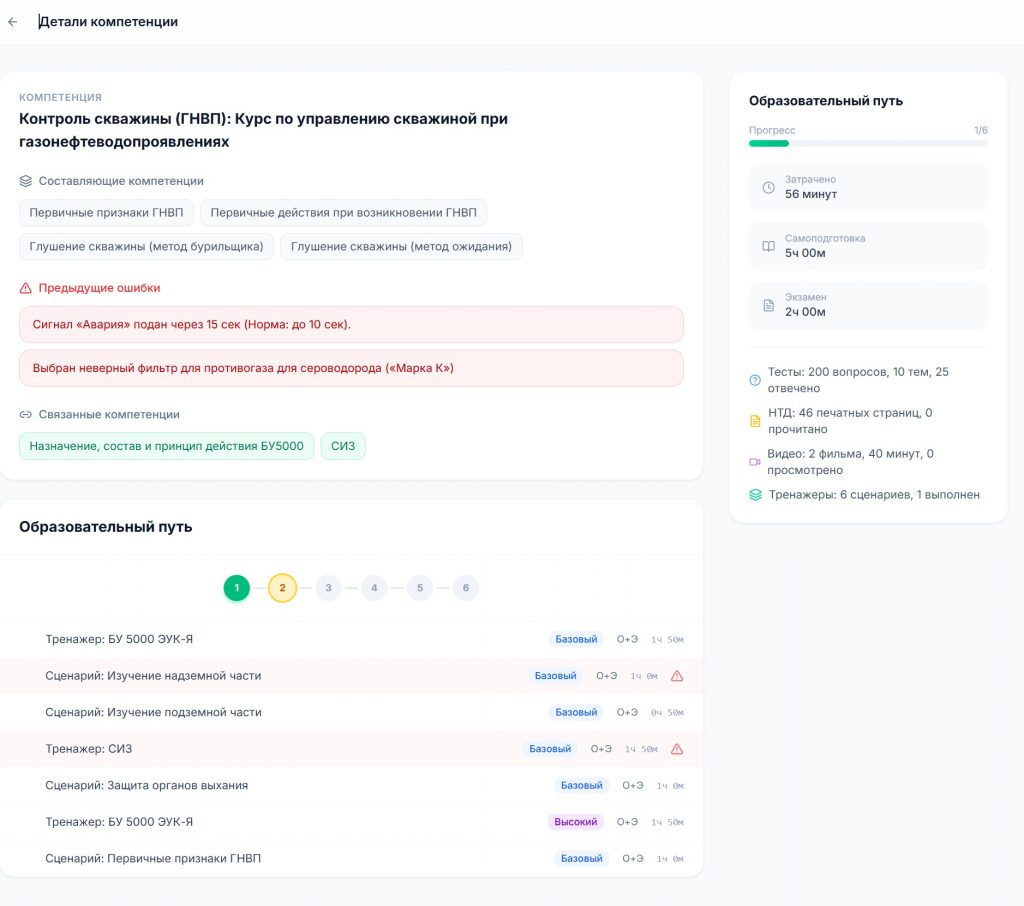Click the video camera icon for Видео
The width and height of the screenshot is (1024, 906).
(755, 462)
